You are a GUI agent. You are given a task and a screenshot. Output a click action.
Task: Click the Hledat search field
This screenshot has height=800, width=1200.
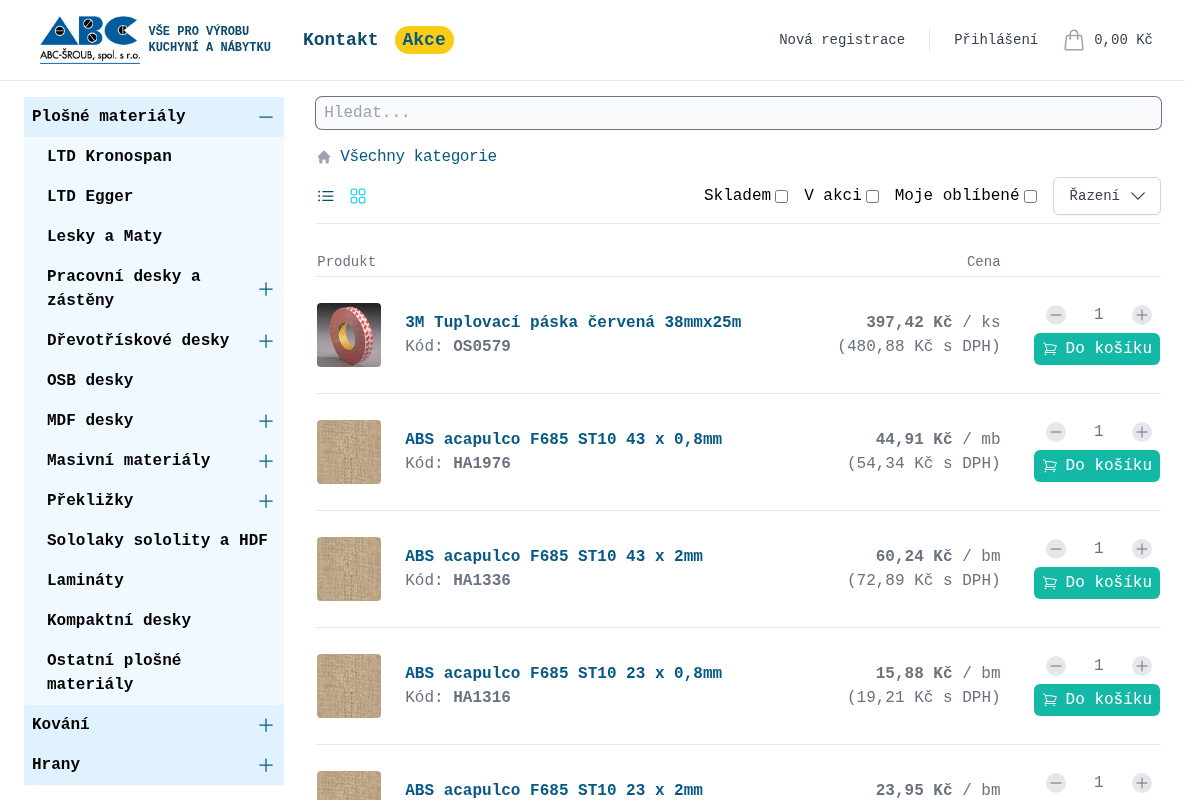click(738, 113)
